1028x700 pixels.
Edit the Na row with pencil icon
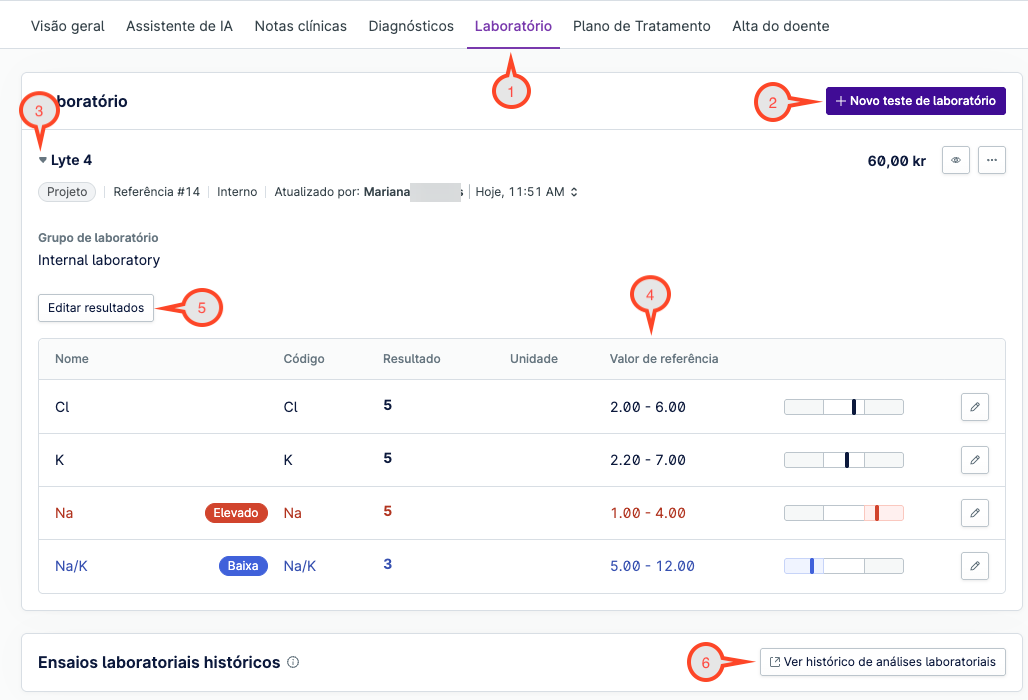coord(974,513)
